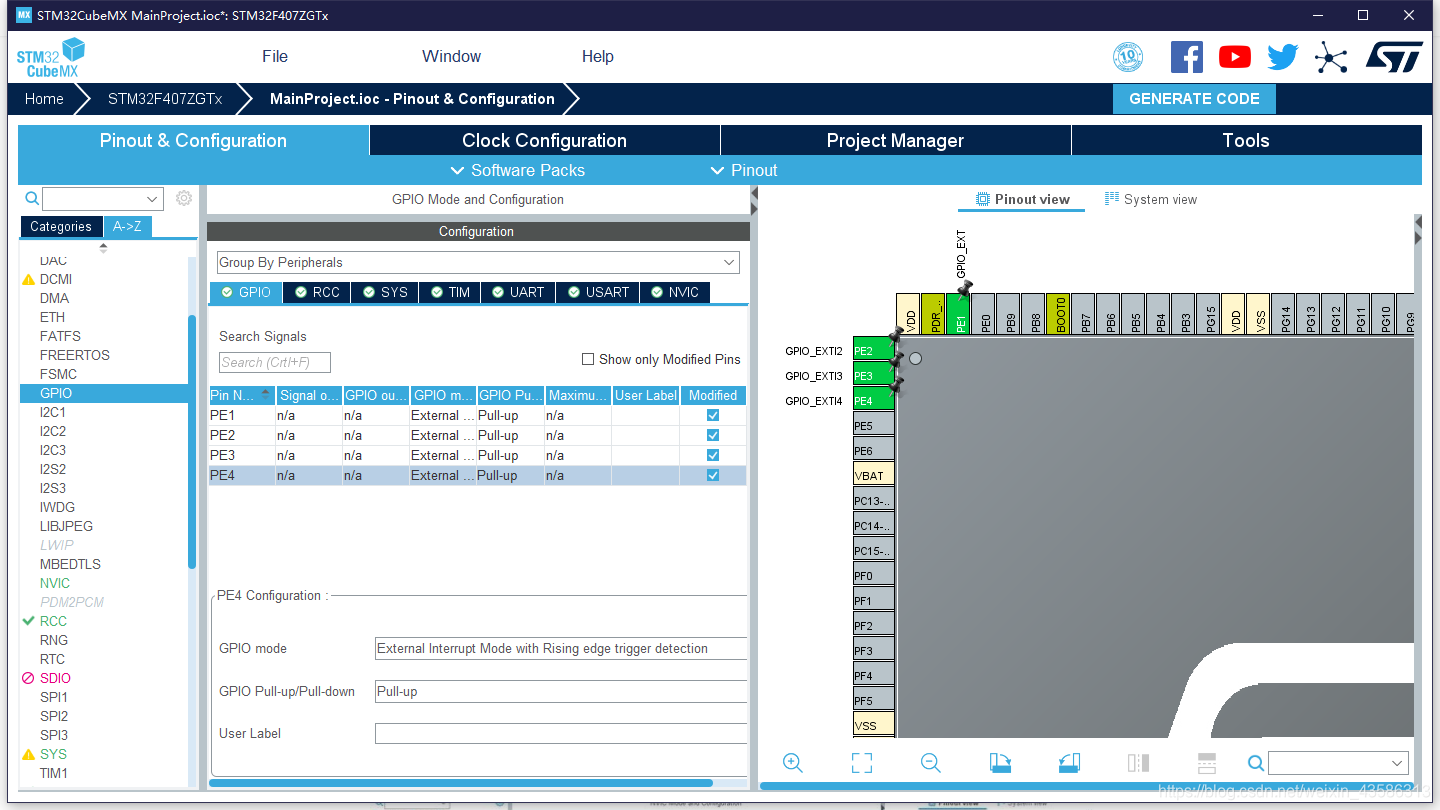Toggle the Modified checkbox for PE1
1440x810 pixels.
[x=713, y=415]
